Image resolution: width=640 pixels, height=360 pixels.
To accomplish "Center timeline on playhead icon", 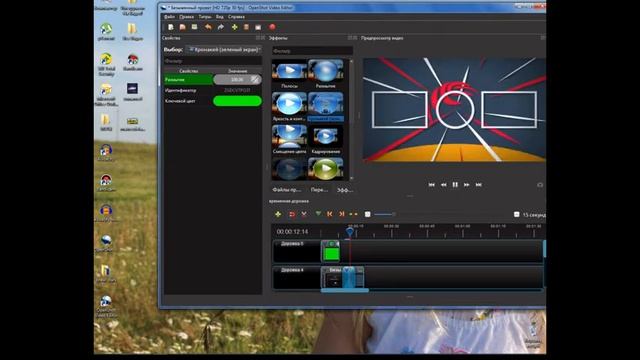I will point(353,214).
